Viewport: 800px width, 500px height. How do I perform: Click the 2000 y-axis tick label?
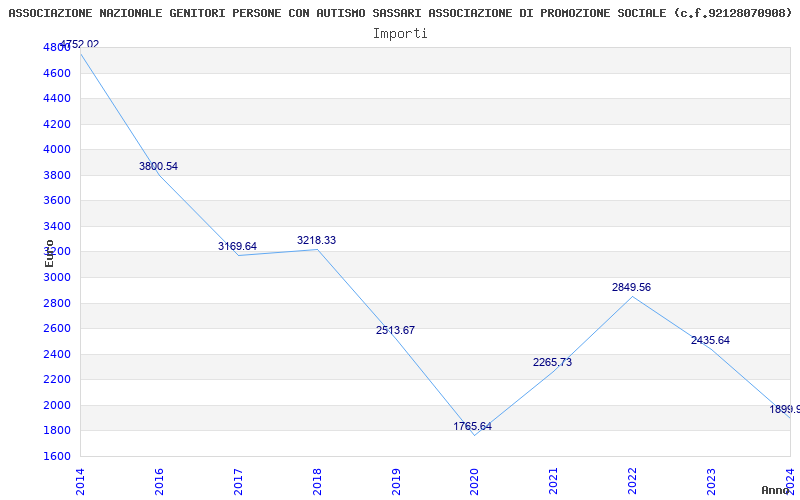pos(57,405)
